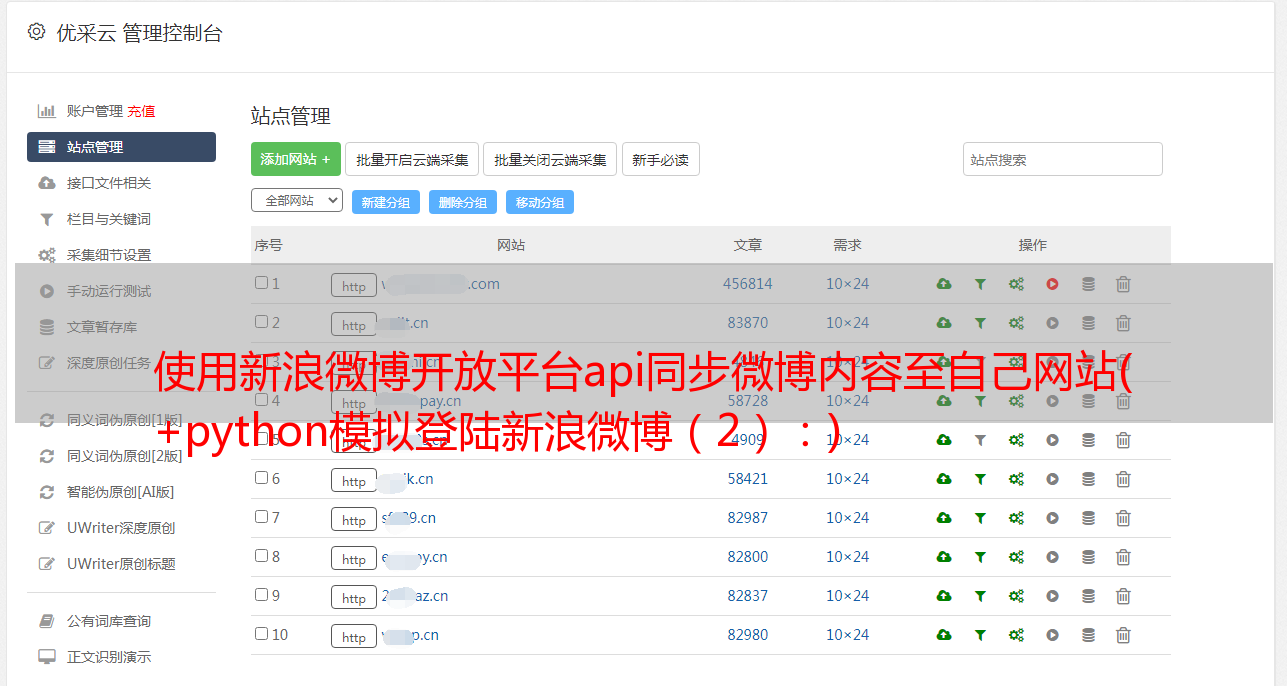
Task: Open the 全部网站 group dropdown
Action: point(297,201)
